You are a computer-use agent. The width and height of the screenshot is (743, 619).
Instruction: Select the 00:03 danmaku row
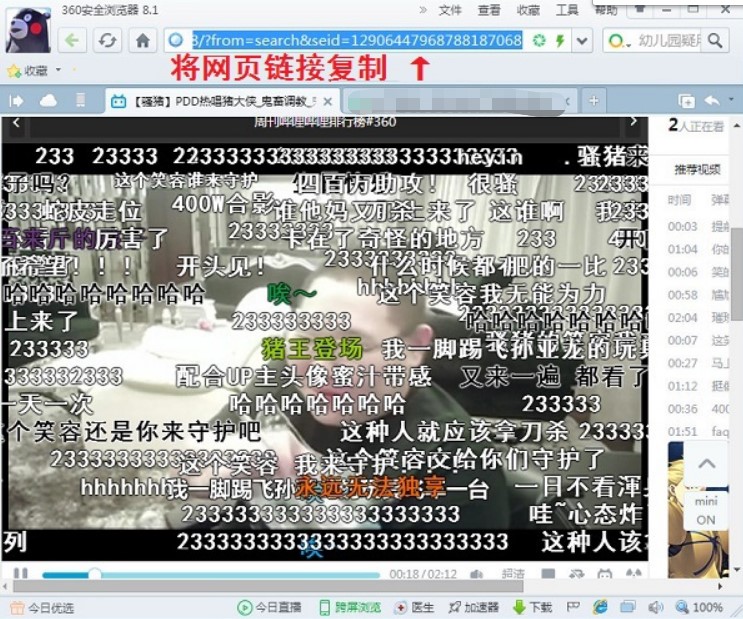(698, 227)
